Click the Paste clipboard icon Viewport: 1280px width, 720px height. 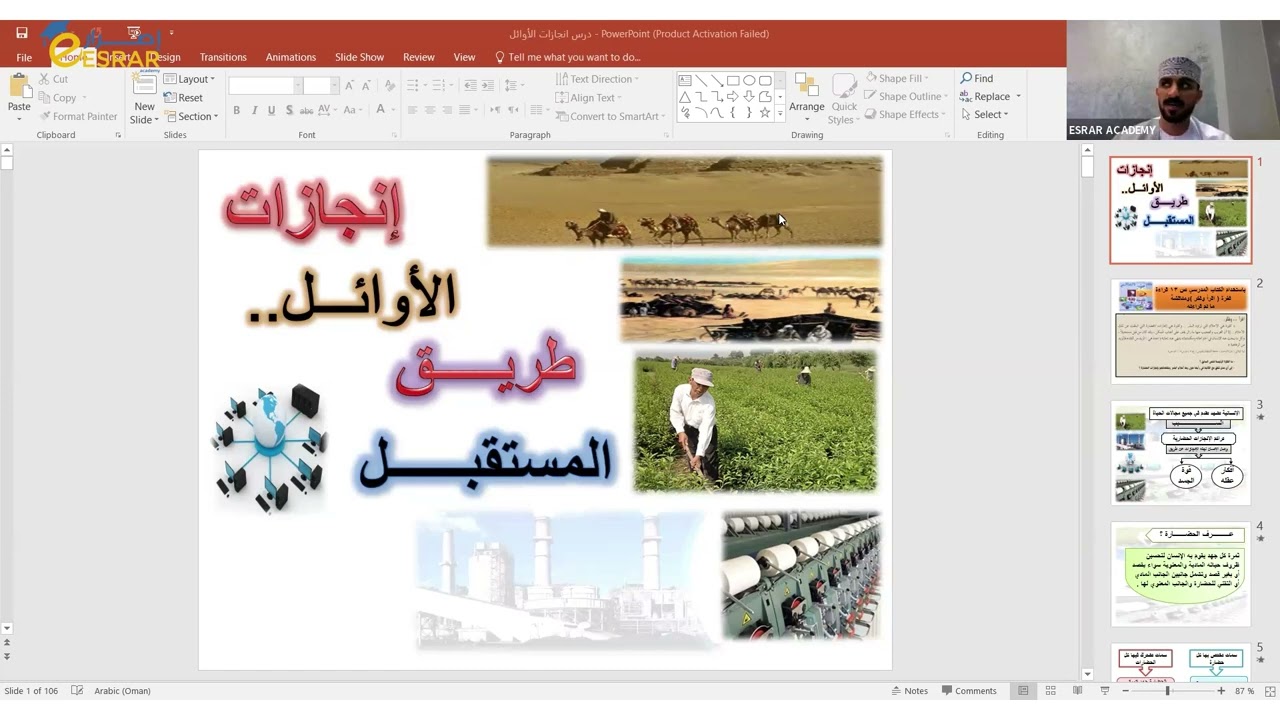pos(19,86)
